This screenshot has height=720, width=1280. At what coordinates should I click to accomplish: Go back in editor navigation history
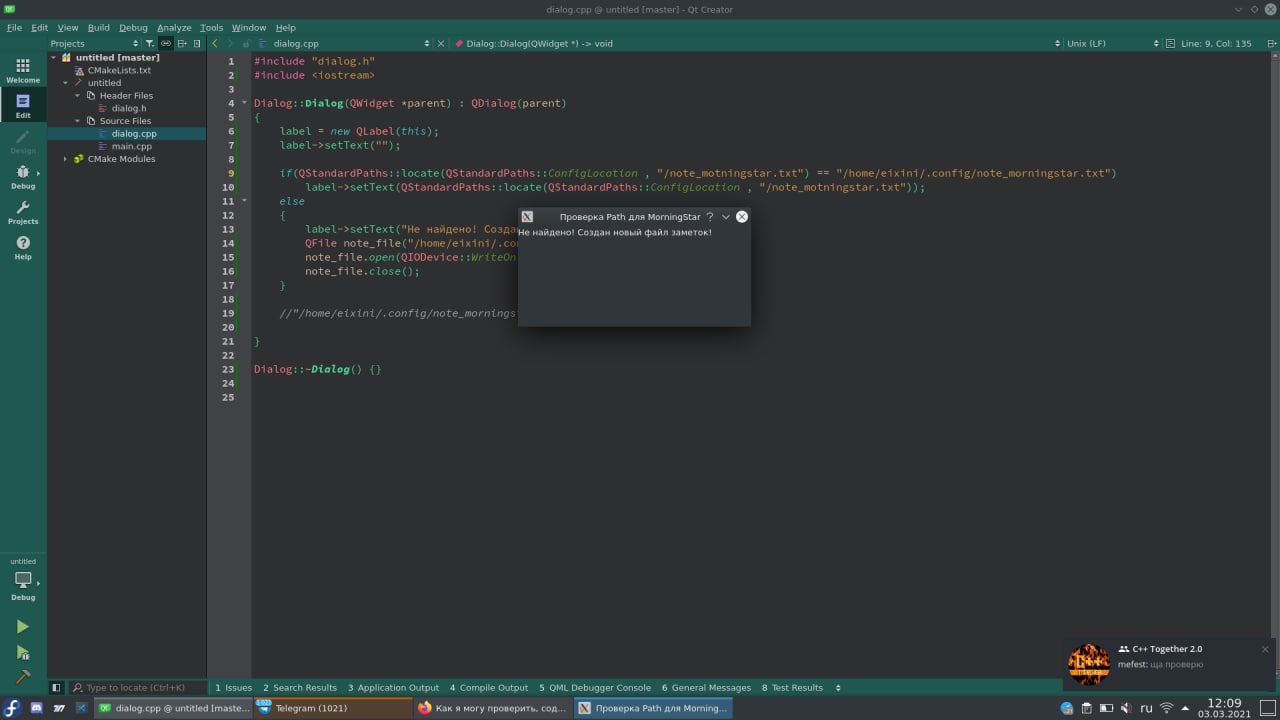click(215, 43)
